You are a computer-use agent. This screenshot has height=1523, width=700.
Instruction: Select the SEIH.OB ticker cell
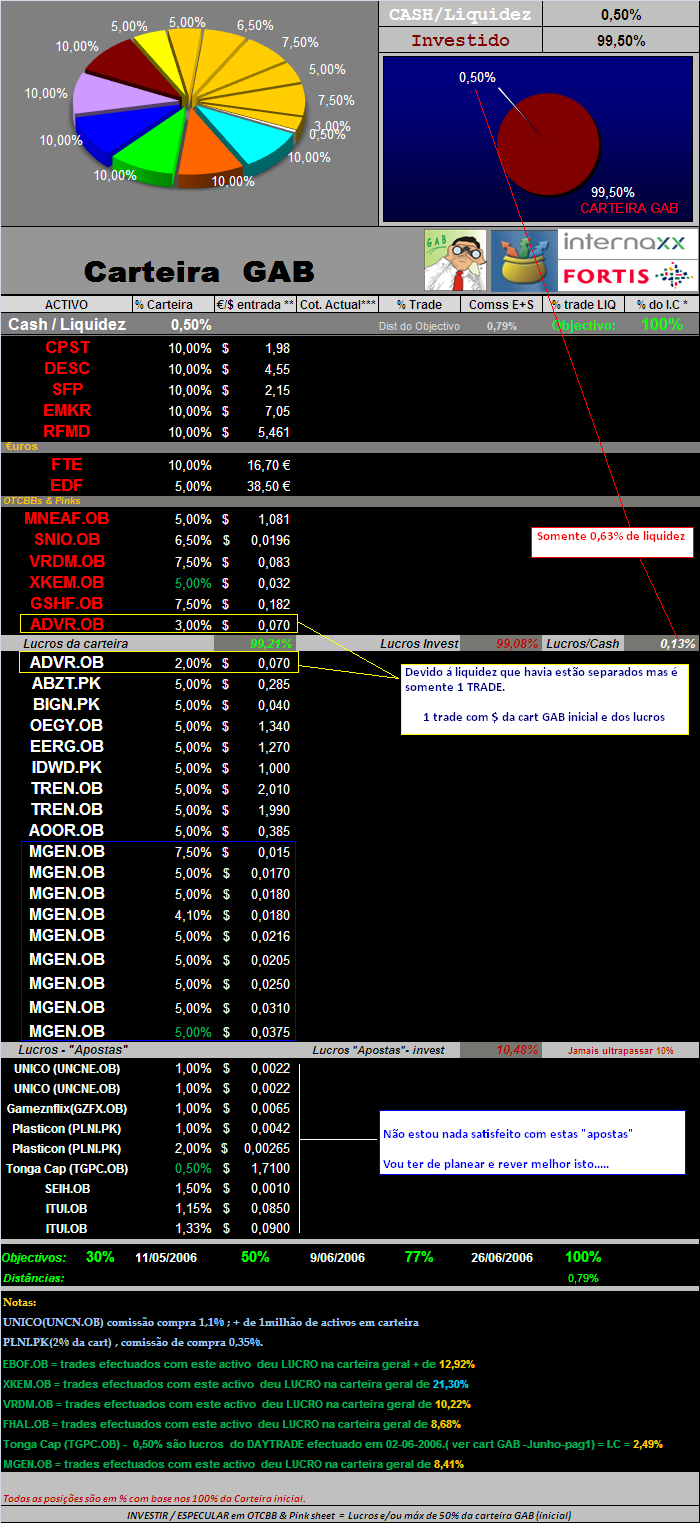[67, 1189]
